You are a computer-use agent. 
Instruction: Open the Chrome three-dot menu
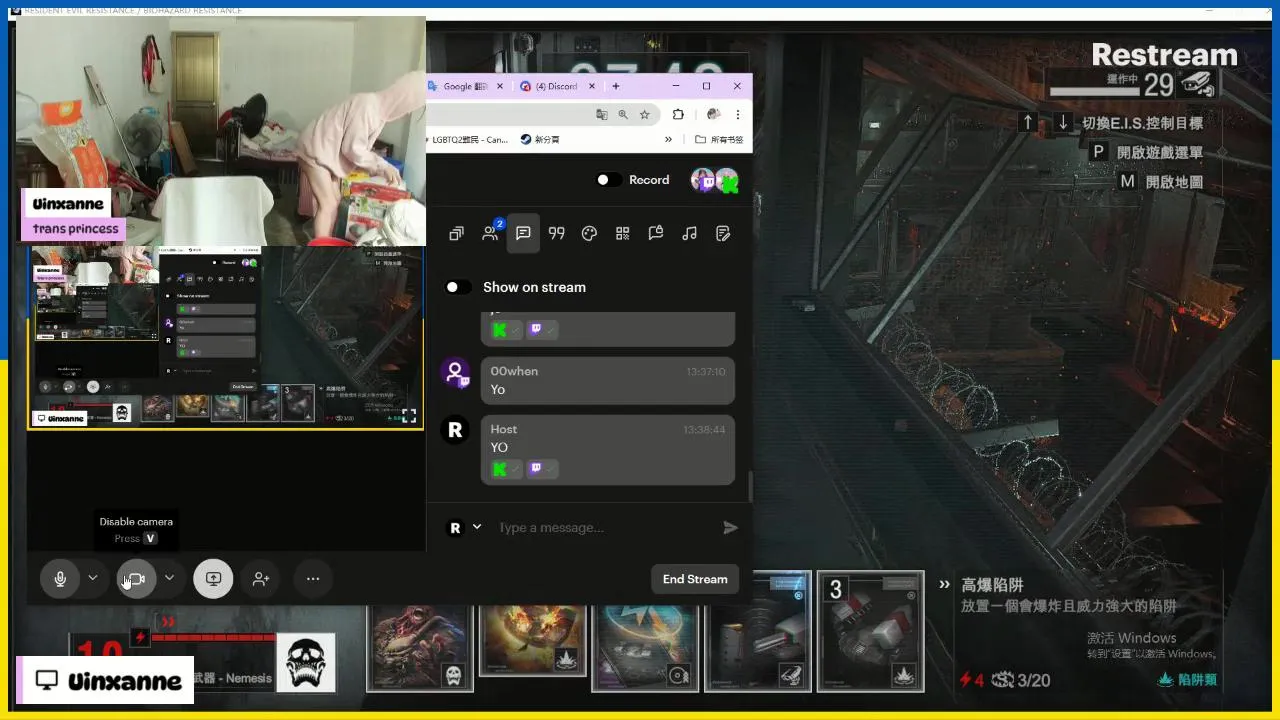[738, 114]
